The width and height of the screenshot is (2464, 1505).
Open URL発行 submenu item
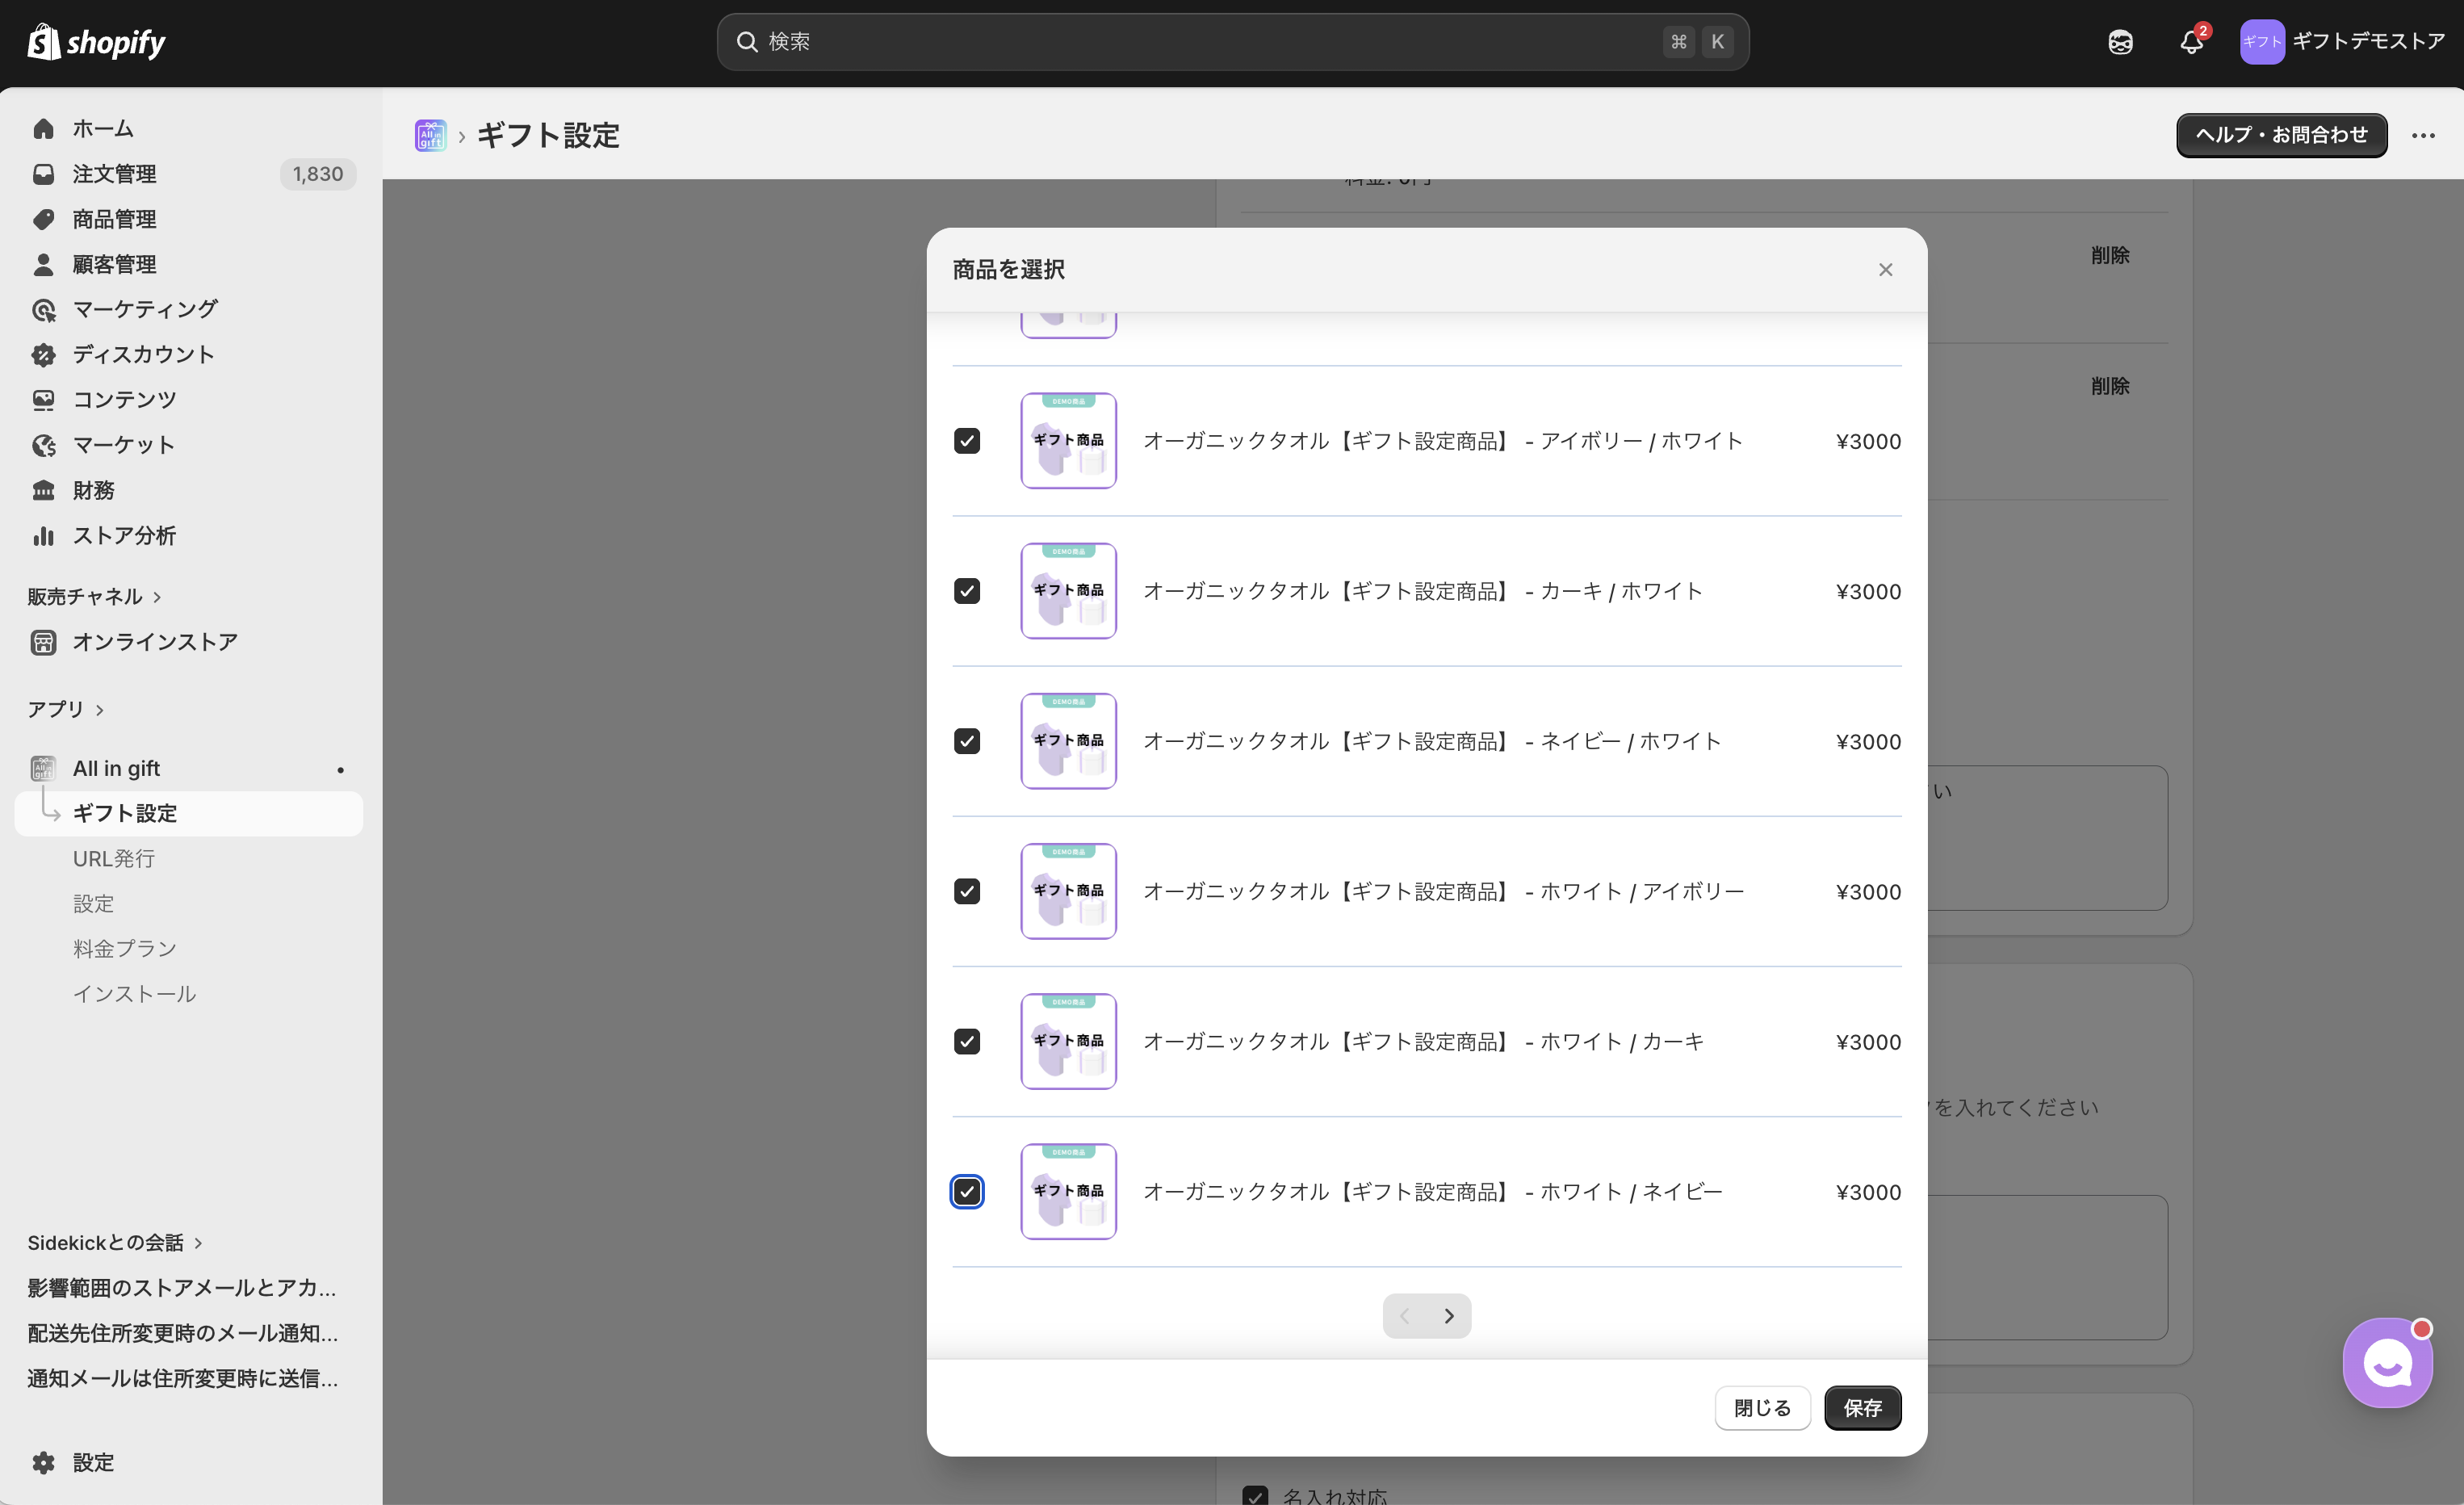[114, 859]
